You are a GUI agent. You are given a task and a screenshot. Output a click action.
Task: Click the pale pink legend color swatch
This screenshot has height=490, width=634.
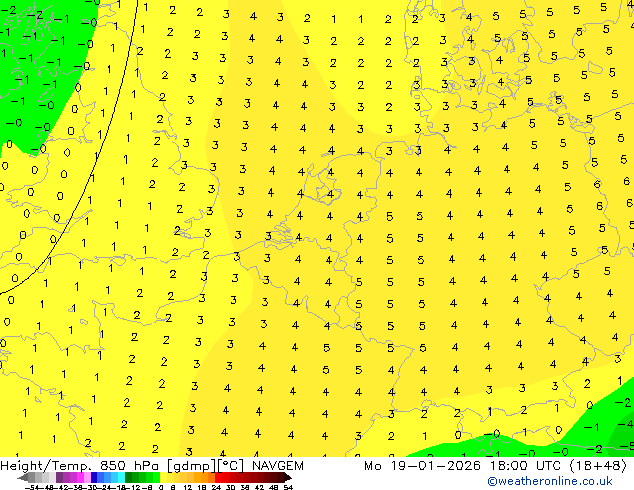pos(87,477)
